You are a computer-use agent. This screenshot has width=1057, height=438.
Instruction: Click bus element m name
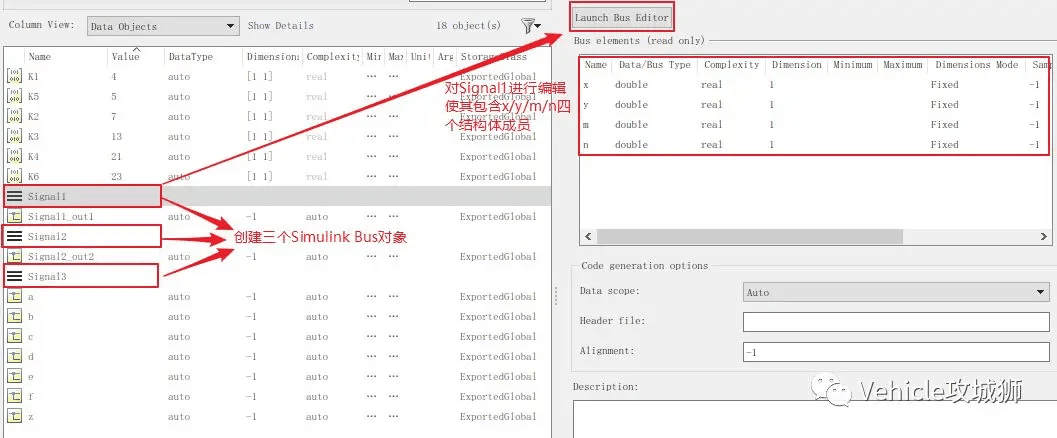(586, 124)
